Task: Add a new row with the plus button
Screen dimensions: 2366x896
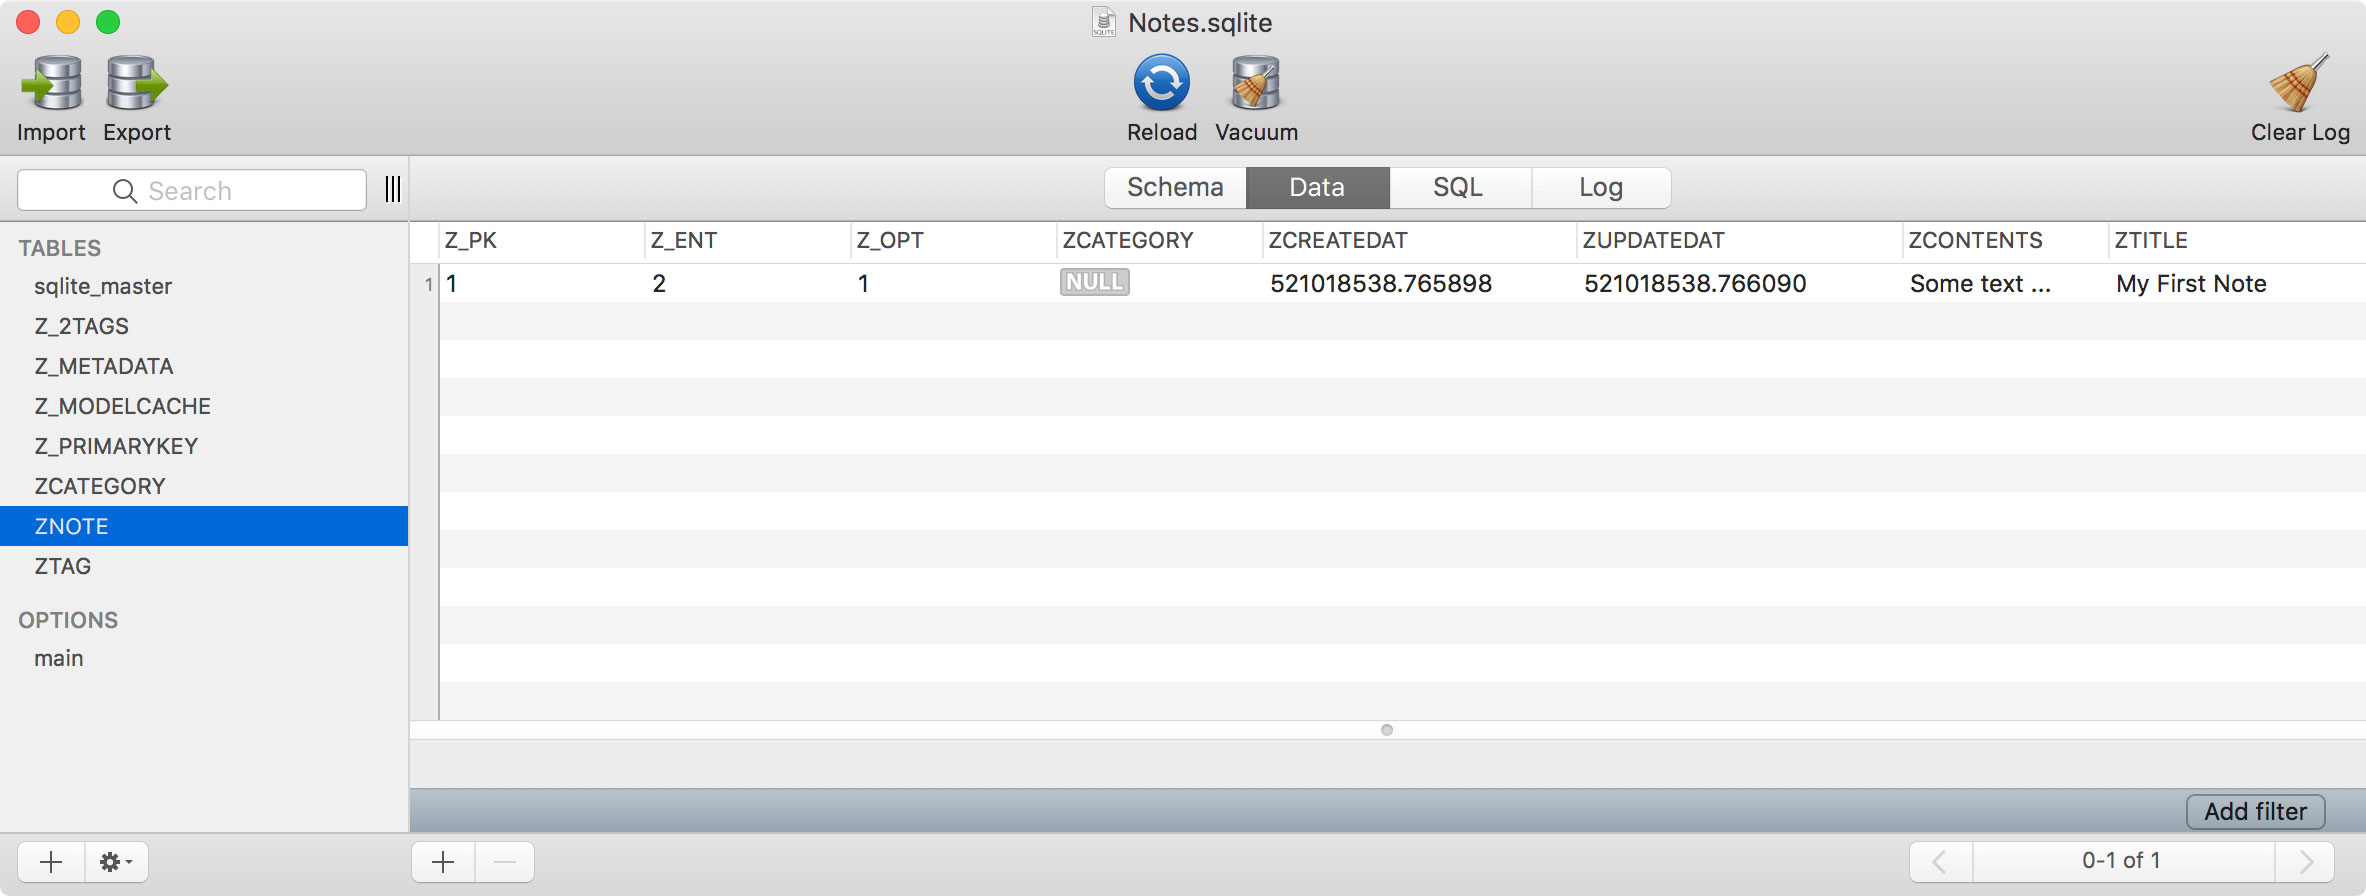Action: pyautogui.click(x=443, y=862)
